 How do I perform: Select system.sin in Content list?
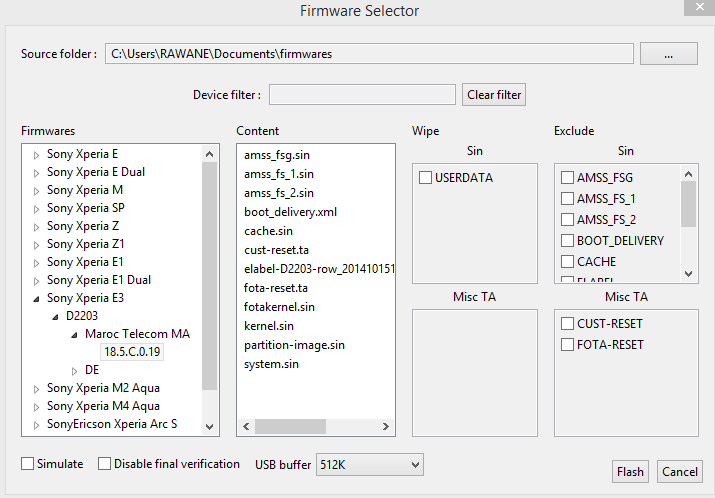(271, 364)
